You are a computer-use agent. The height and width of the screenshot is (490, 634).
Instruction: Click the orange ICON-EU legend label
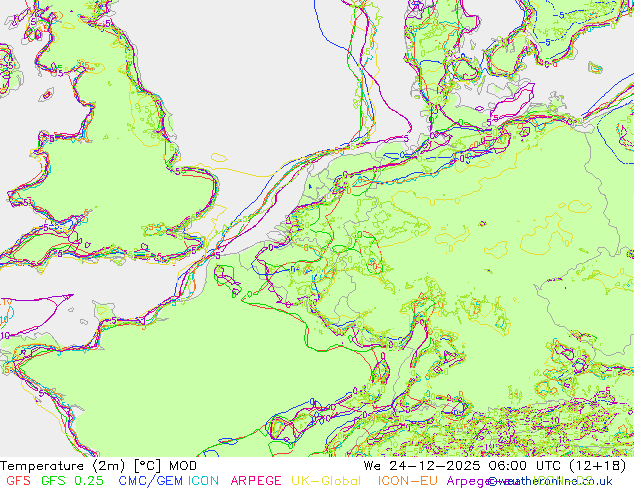408,481
